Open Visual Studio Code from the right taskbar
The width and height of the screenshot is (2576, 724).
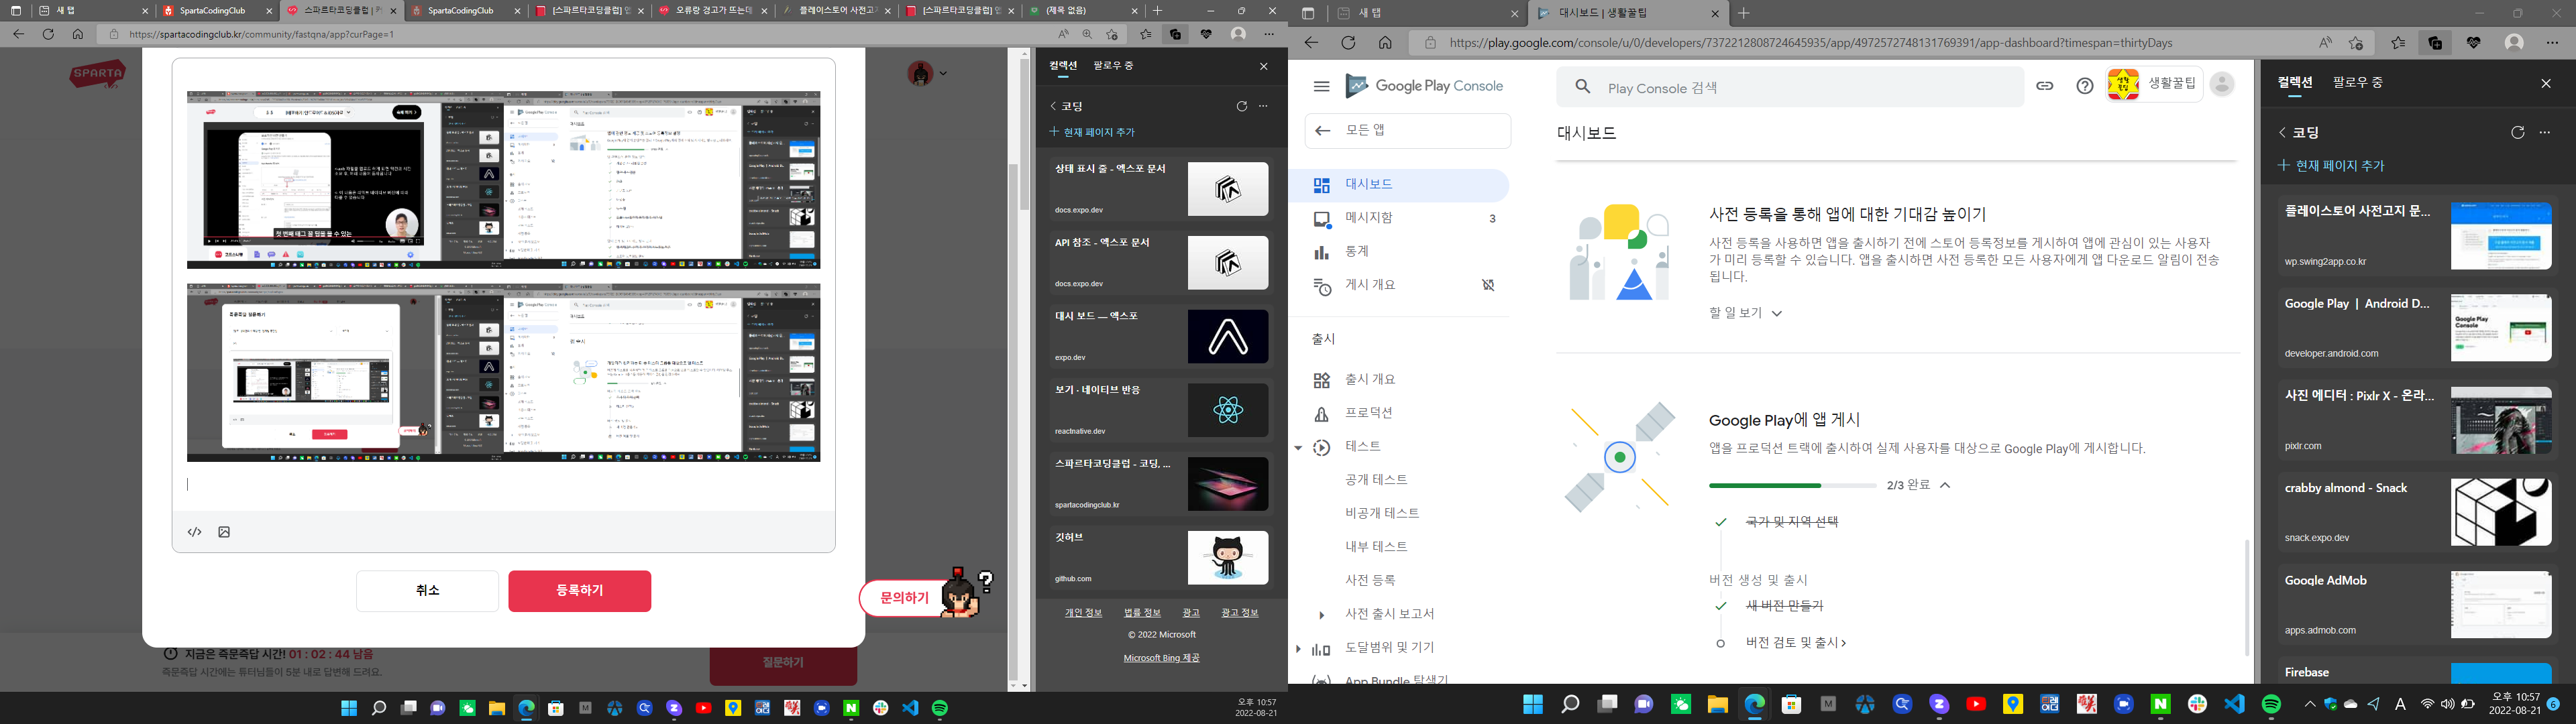(2235, 704)
